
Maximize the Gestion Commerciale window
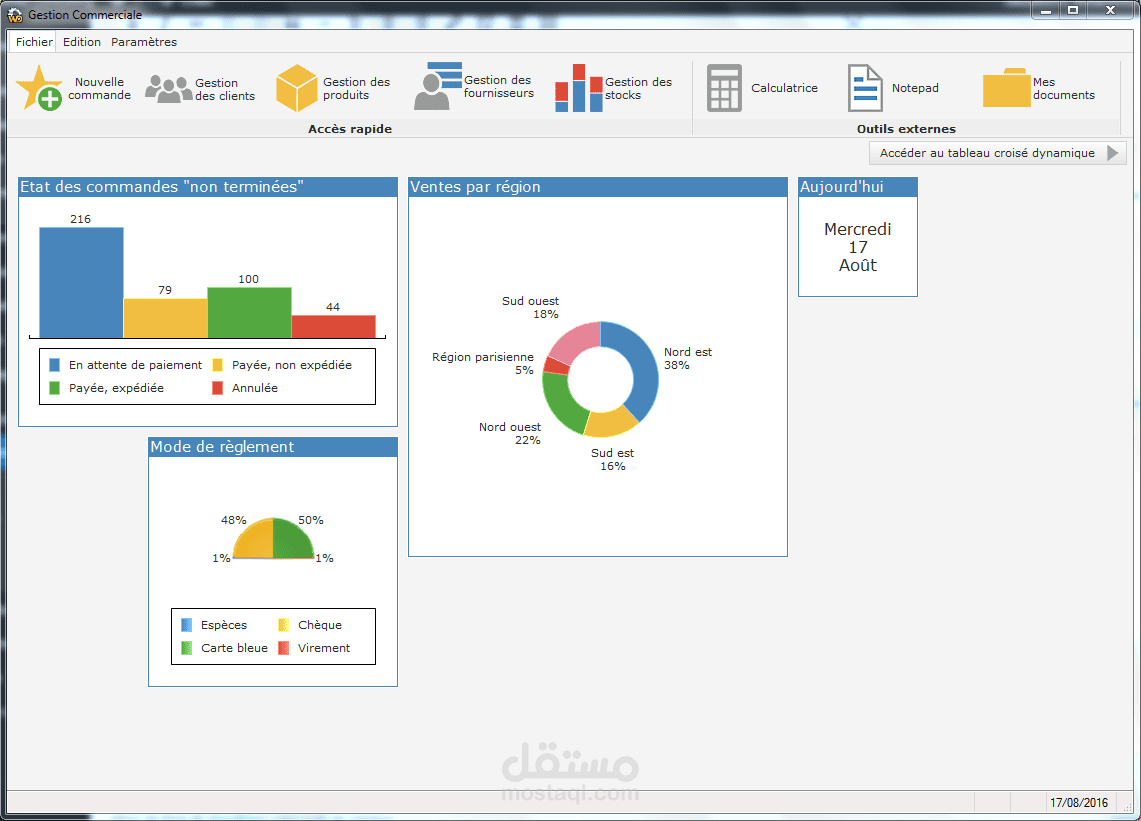(x=1073, y=10)
